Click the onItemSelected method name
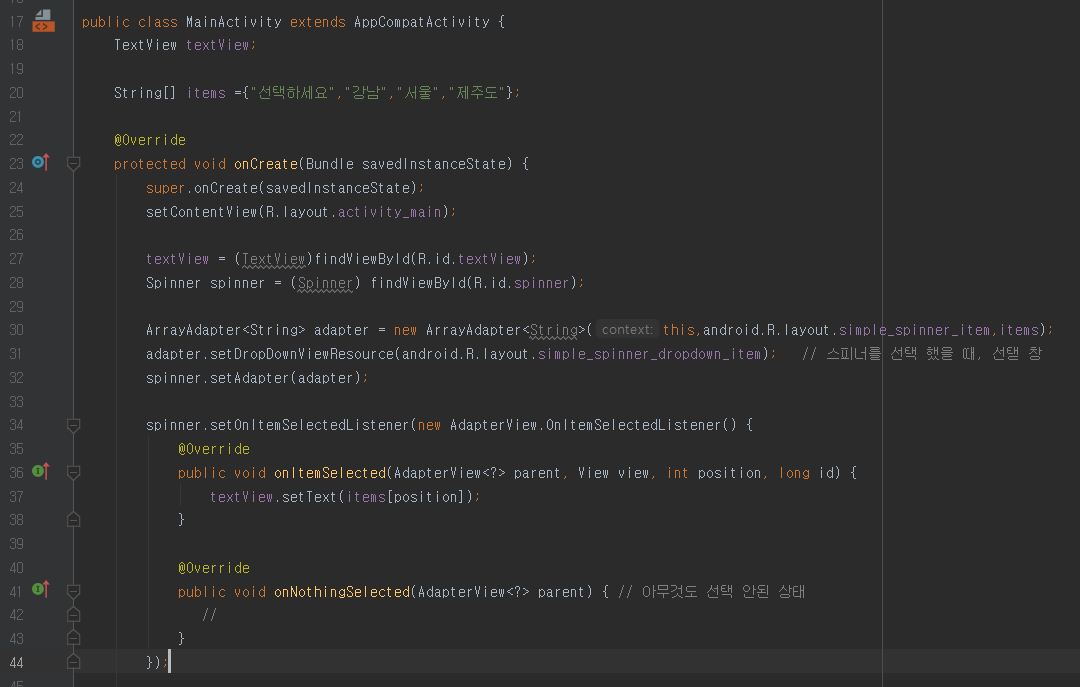 pos(330,473)
